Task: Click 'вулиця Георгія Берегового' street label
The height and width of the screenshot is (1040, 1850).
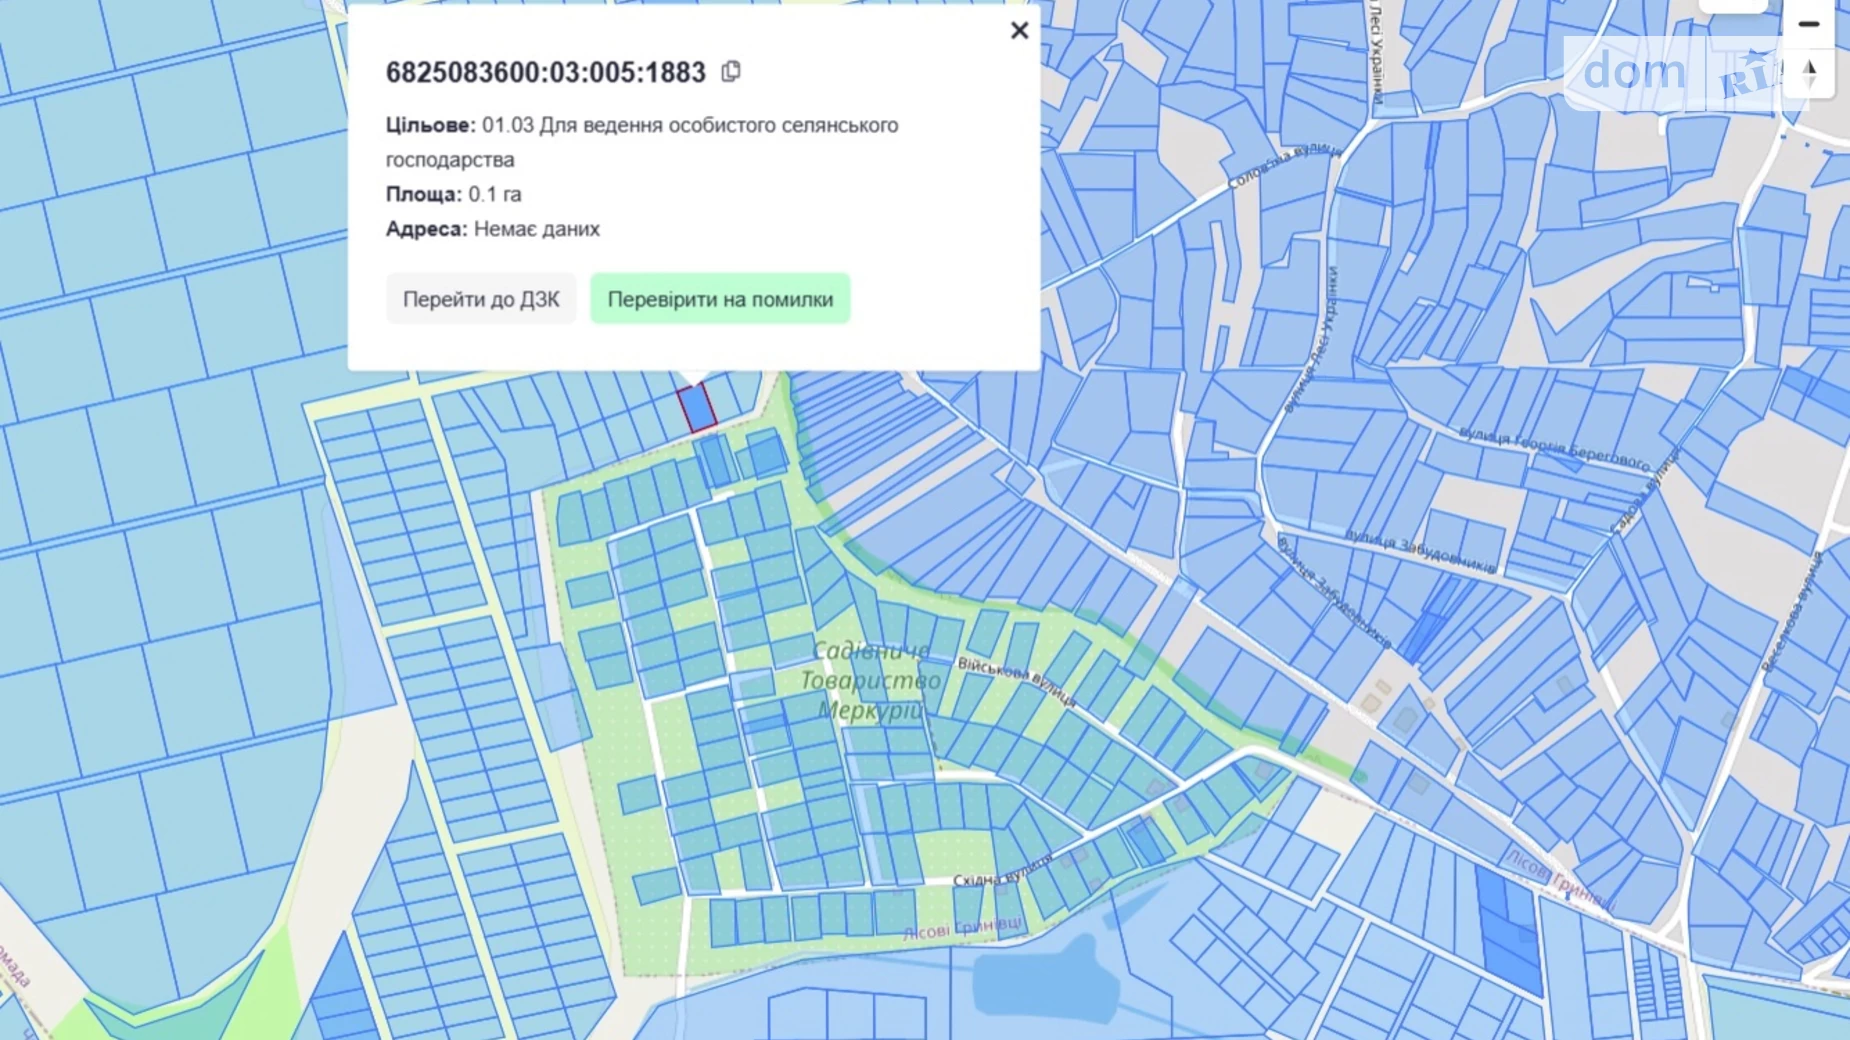Action: pos(1553,448)
